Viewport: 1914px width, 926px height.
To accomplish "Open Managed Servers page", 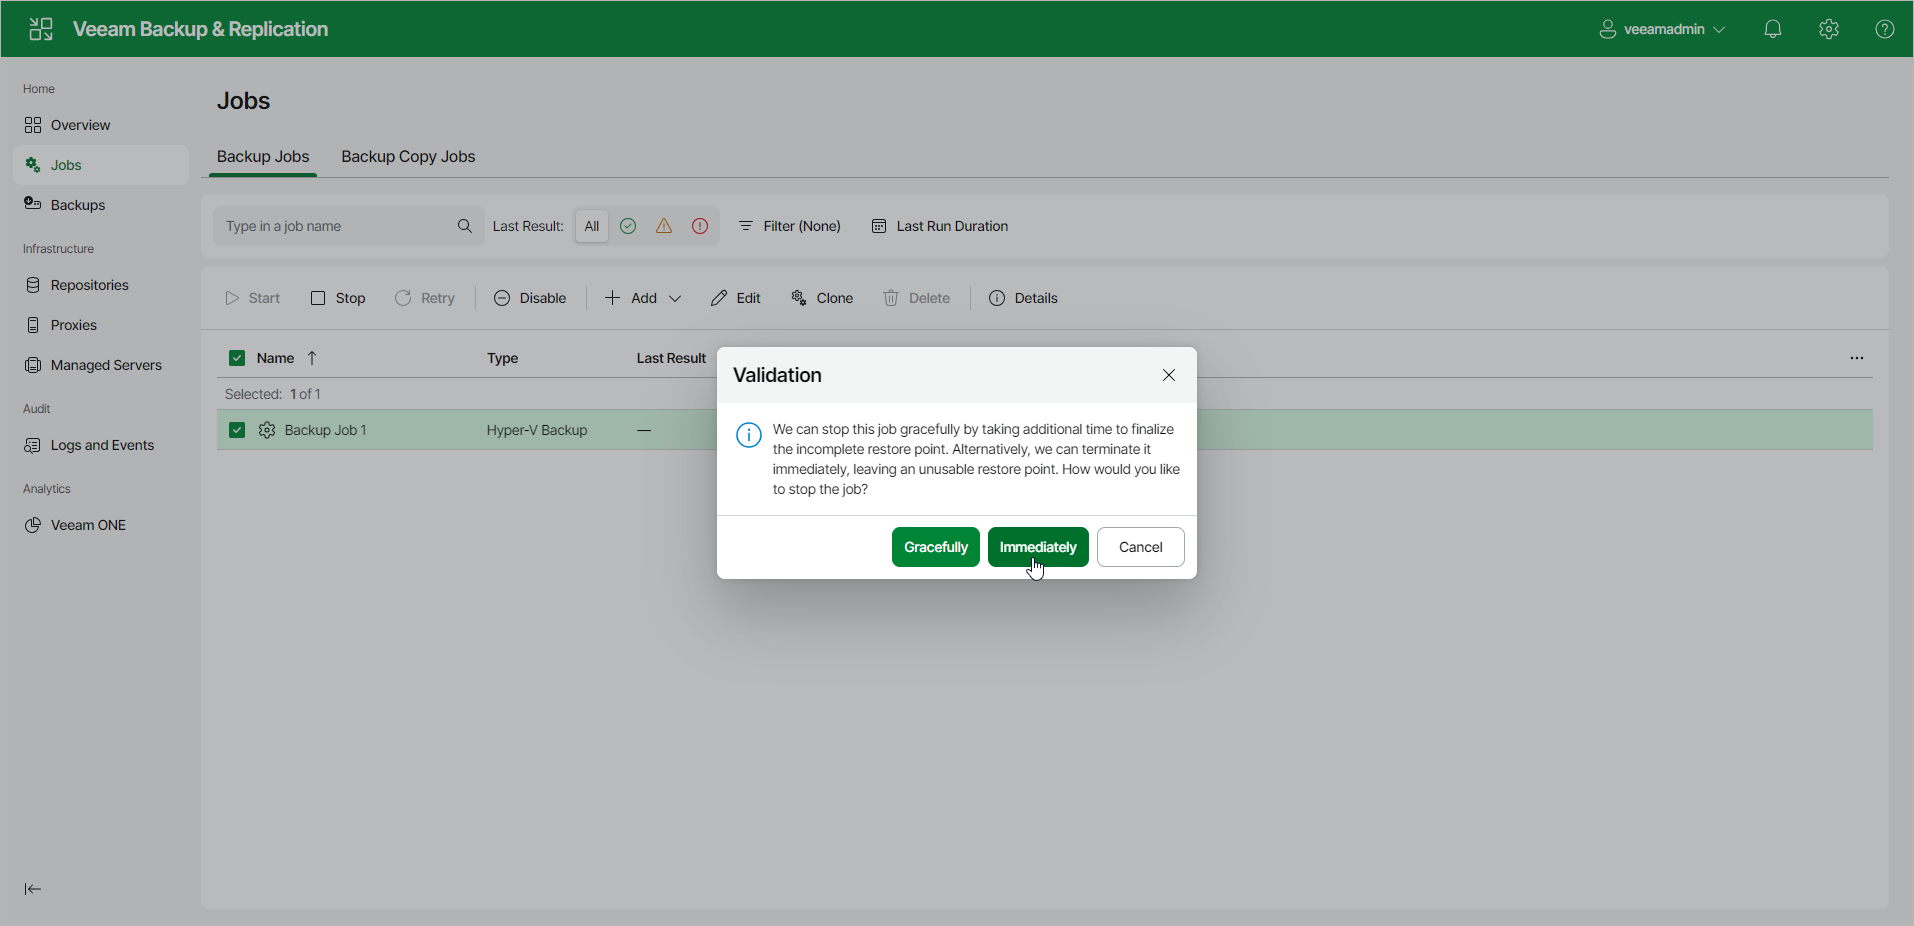I will click(x=101, y=365).
